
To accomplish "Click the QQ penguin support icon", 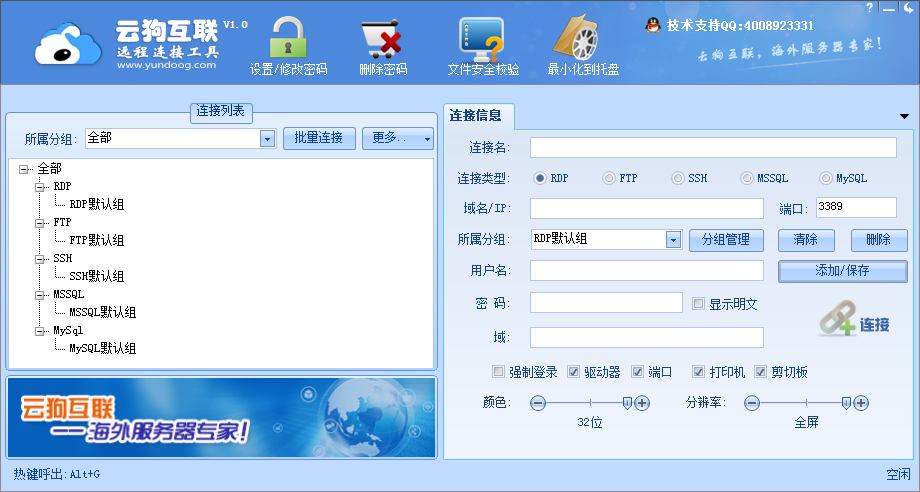I will (x=653, y=25).
